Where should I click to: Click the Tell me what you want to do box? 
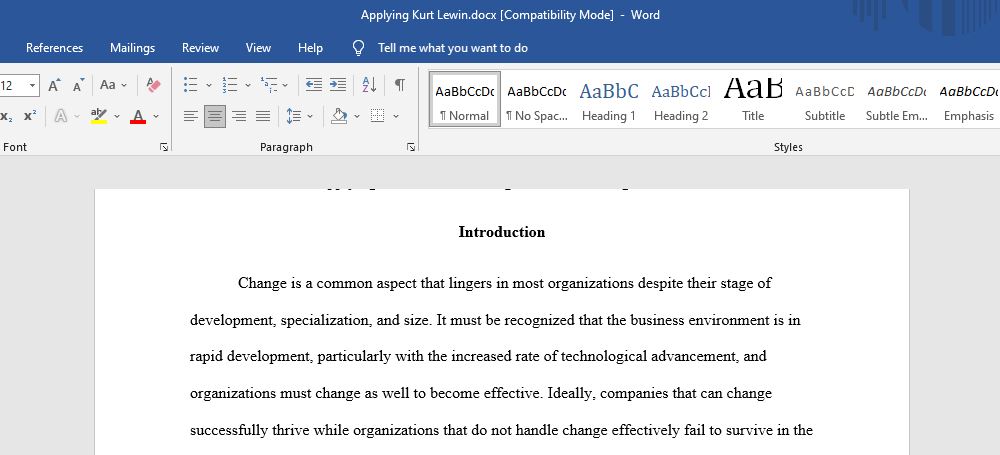453,48
